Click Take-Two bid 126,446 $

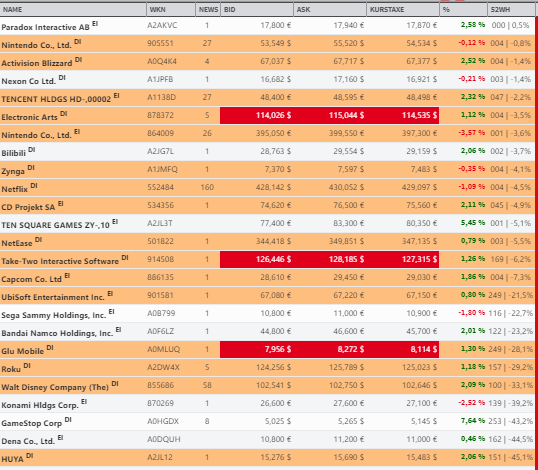(273, 259)
